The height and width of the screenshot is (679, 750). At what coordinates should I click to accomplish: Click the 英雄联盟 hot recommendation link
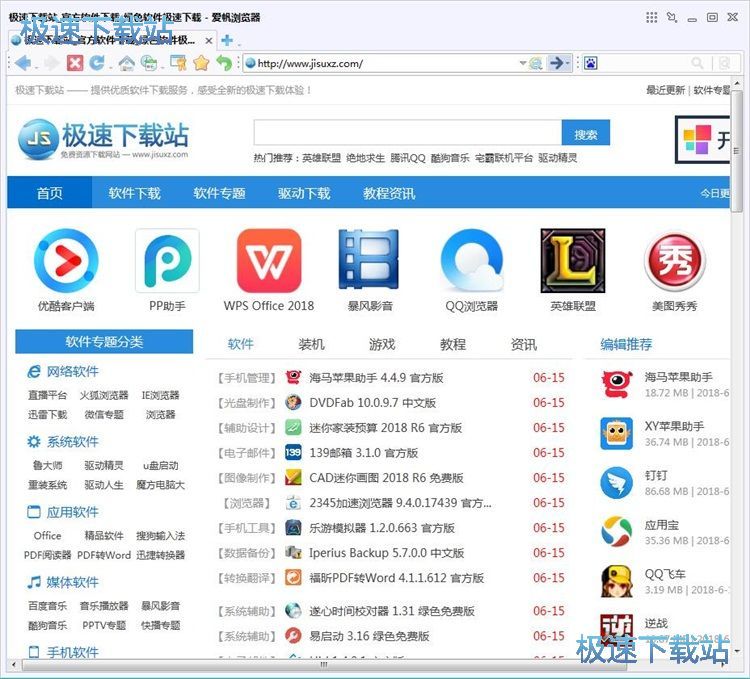tap(321, 158)
